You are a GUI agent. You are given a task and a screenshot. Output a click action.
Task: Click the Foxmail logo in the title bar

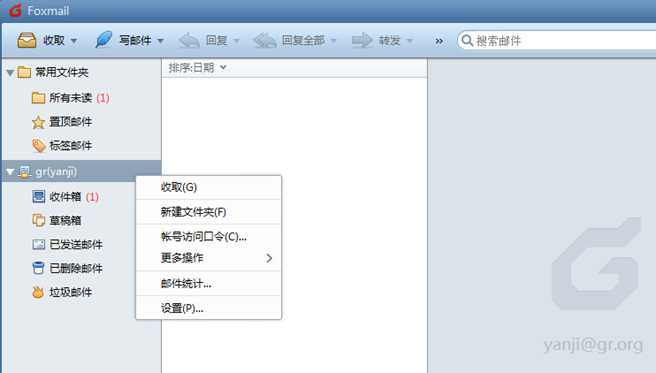click(15, 10)
